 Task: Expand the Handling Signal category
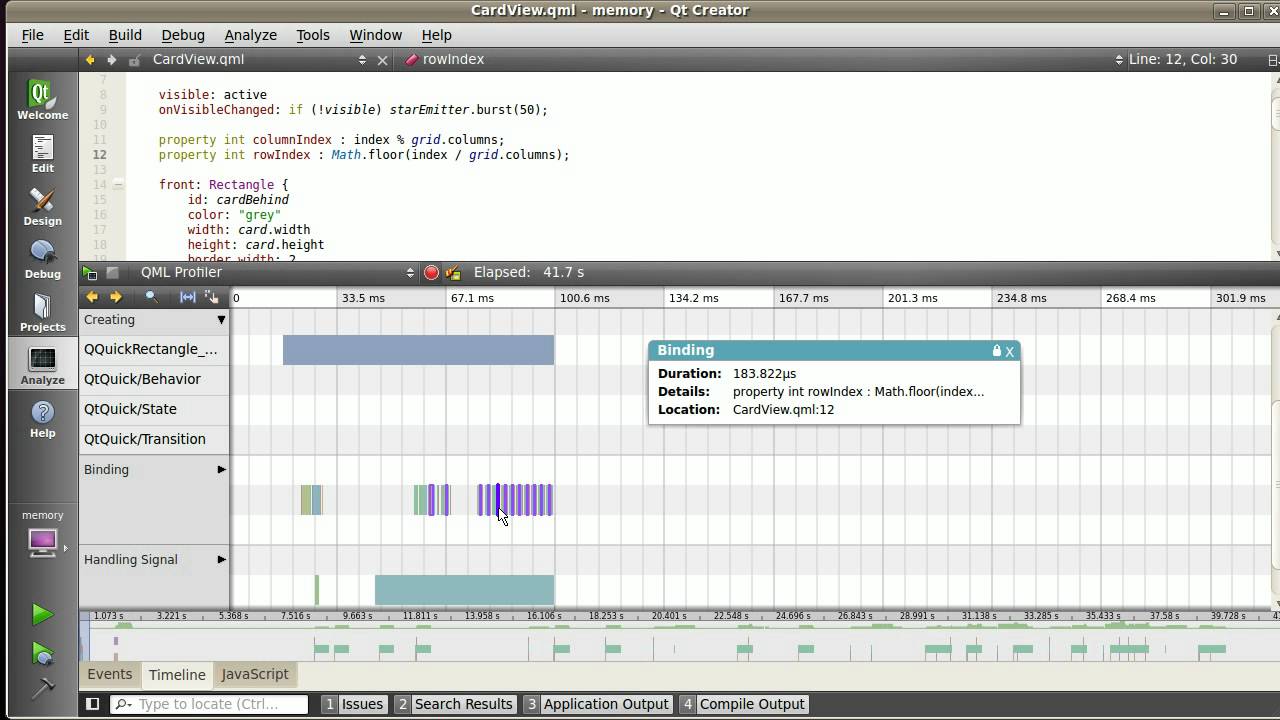coord(221,559)
